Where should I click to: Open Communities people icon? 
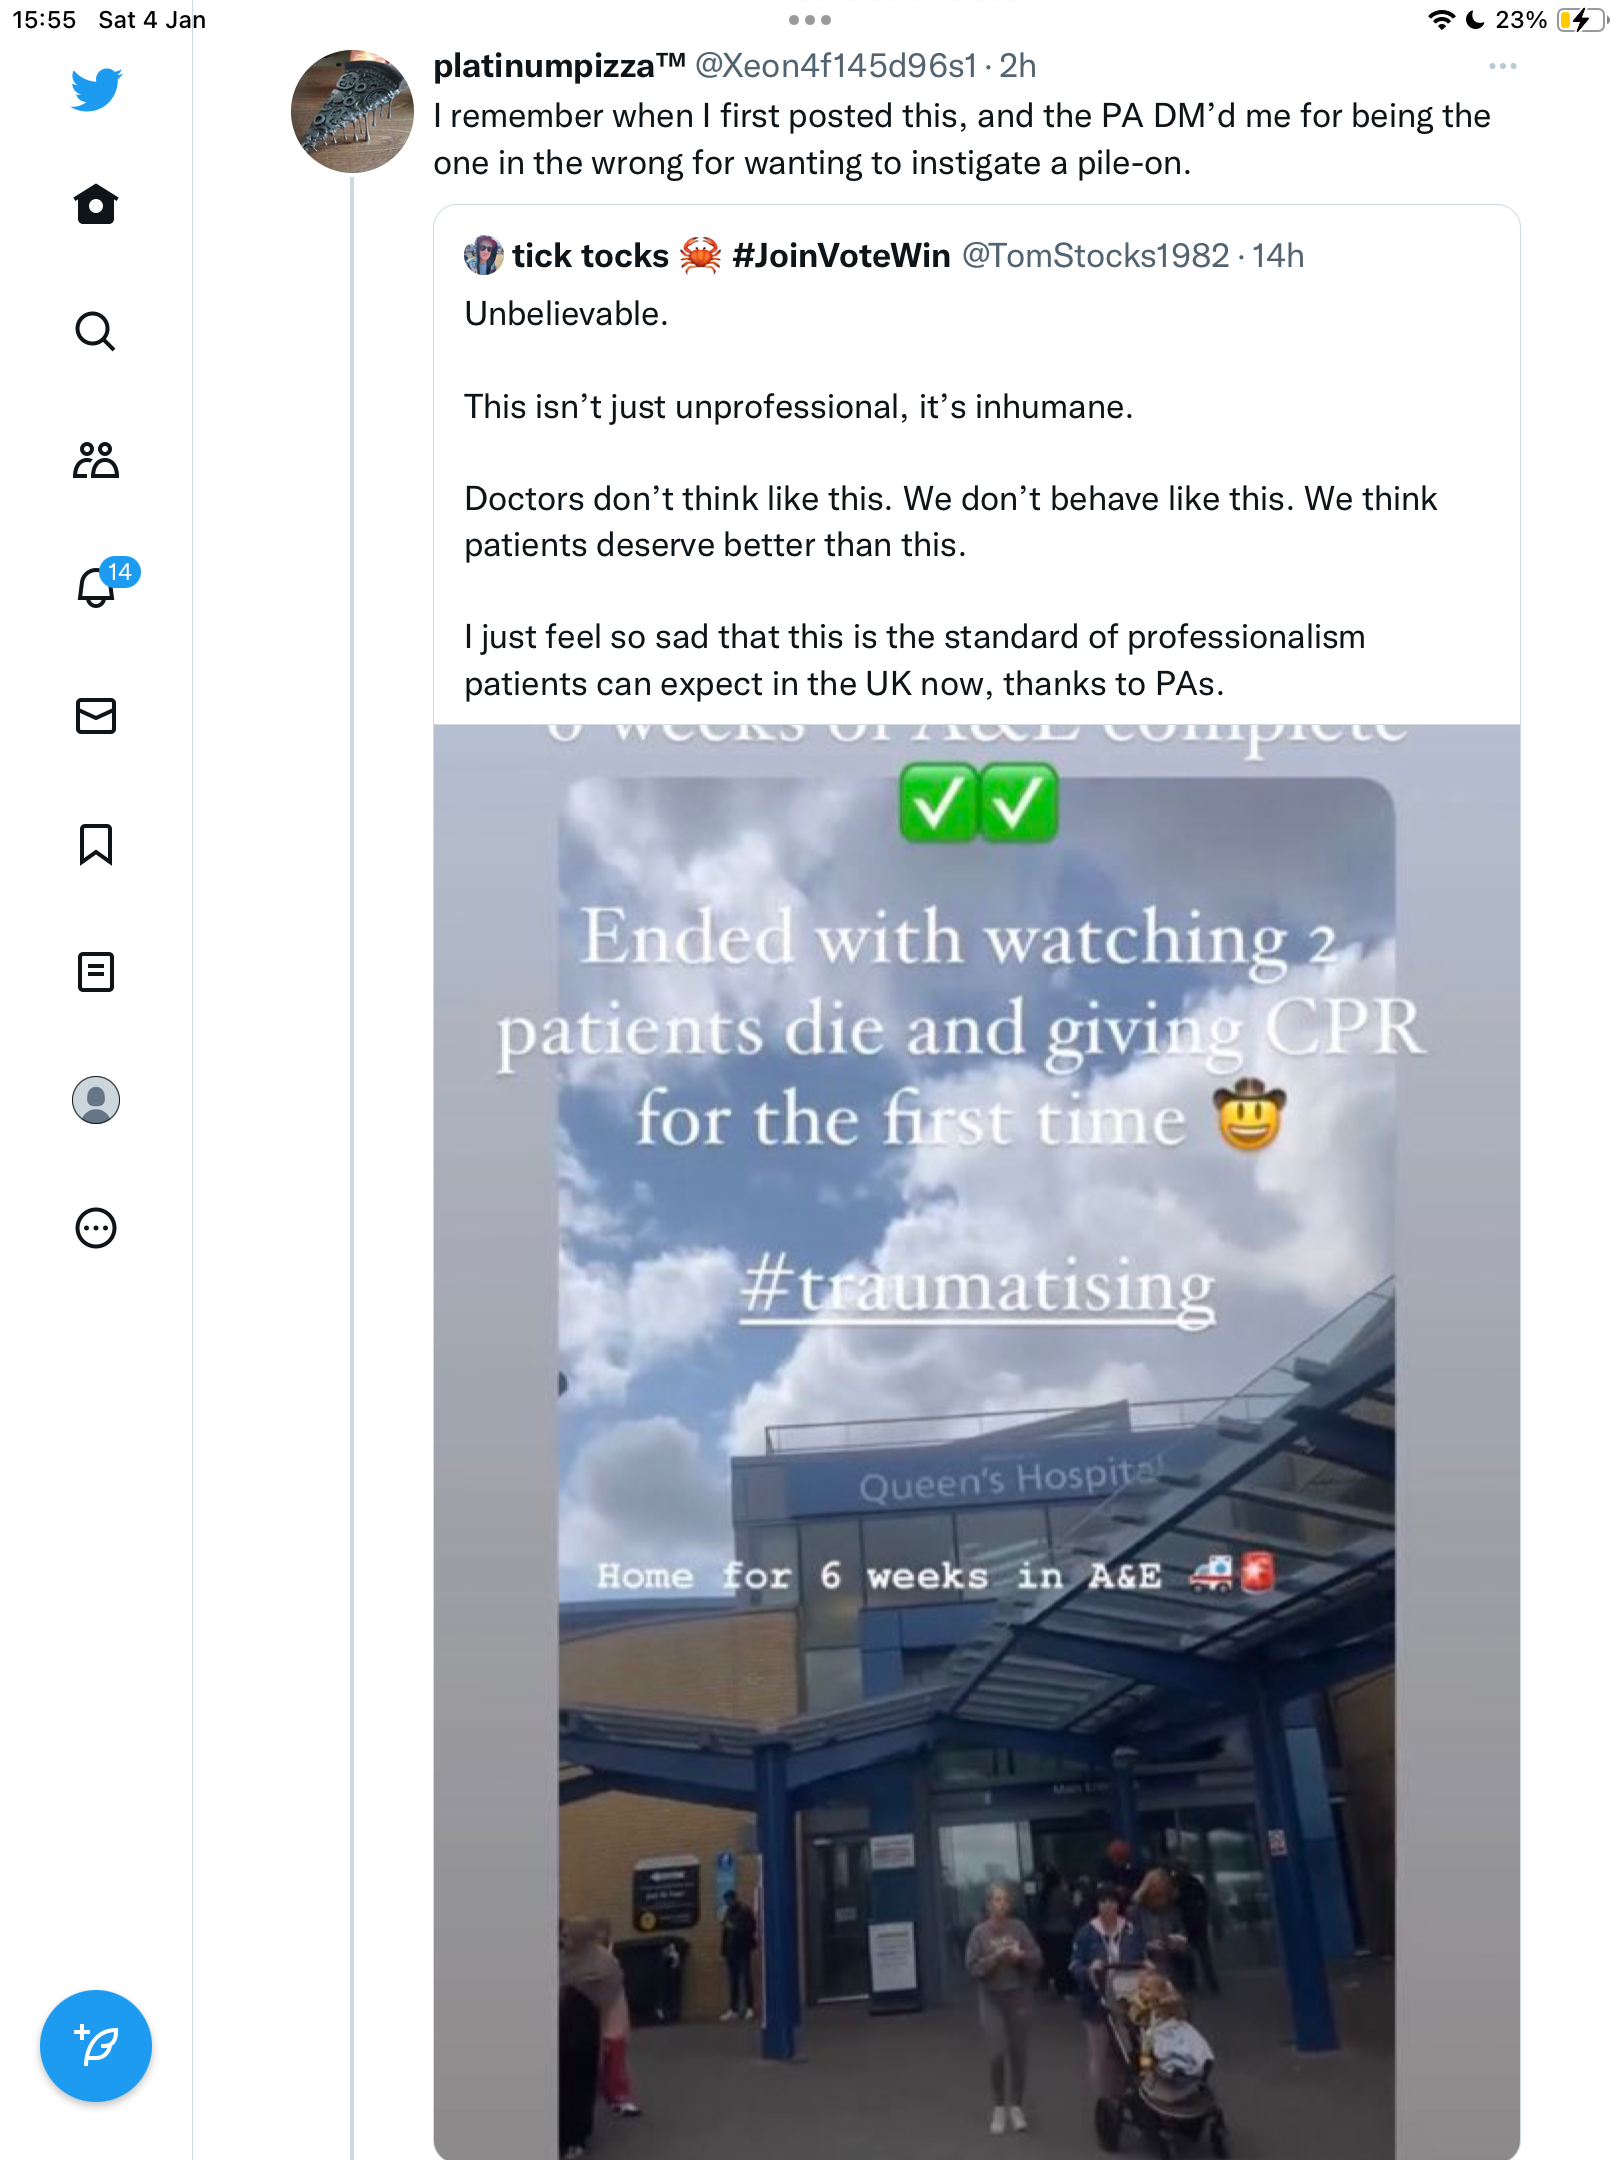pyautogui.click(x=96, y=460)
